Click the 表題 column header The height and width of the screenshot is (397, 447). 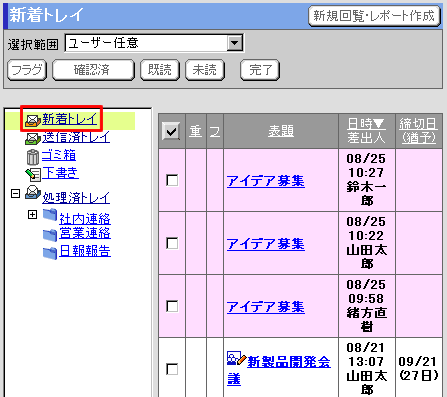pos(281,131)
